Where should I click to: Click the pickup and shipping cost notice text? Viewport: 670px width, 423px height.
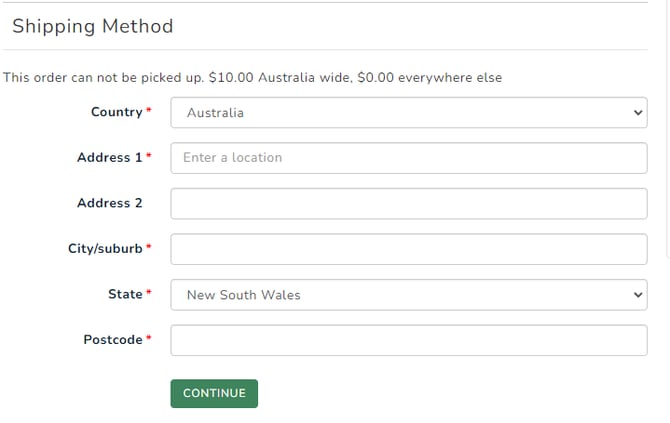(252, 77)
